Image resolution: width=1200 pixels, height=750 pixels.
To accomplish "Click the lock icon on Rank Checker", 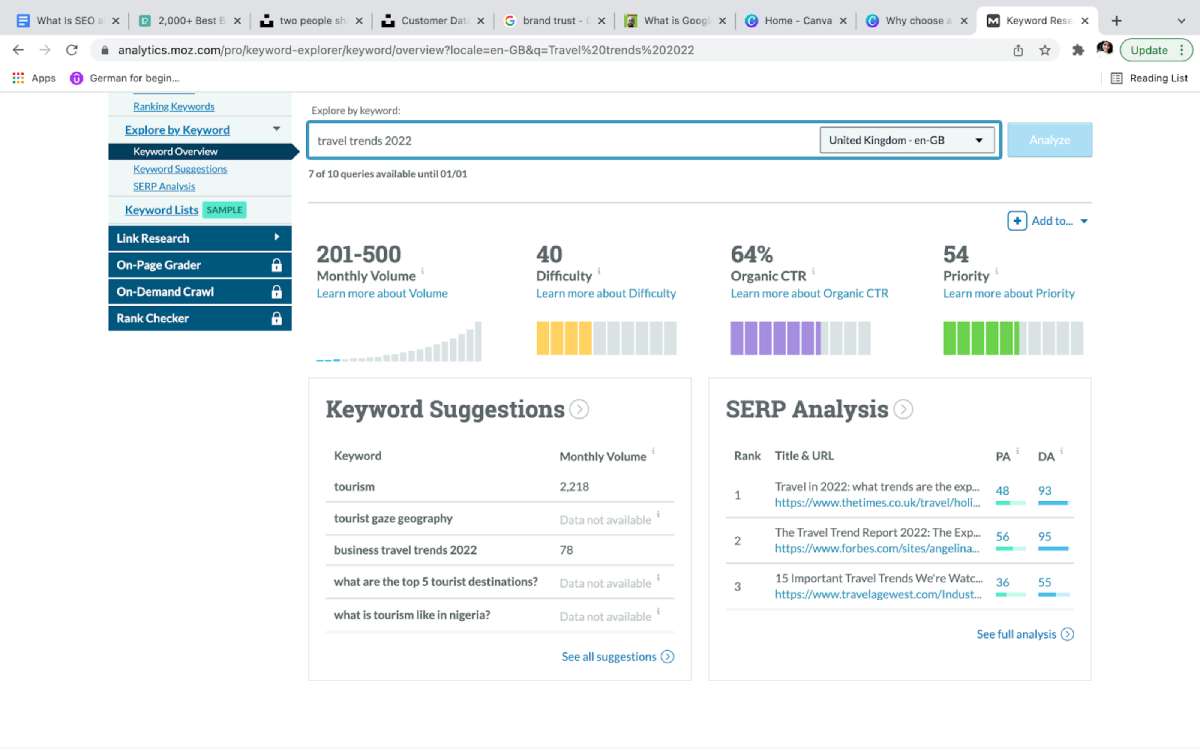I will pyautogui.click(x=276, y=318).
